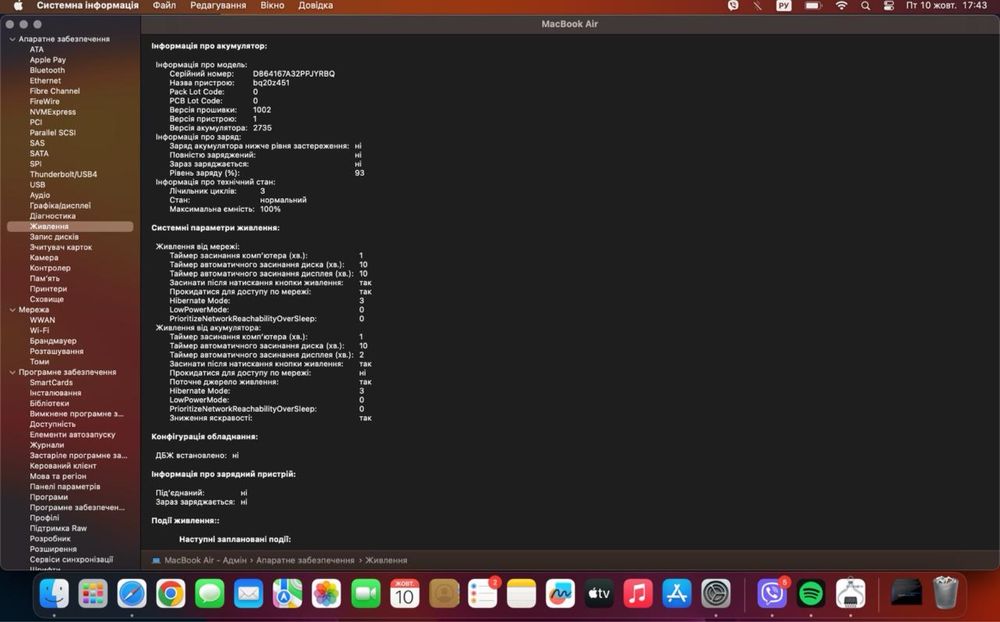Open System Settings gear in Dock
1000x622 pixels.
tap(716, 594)
